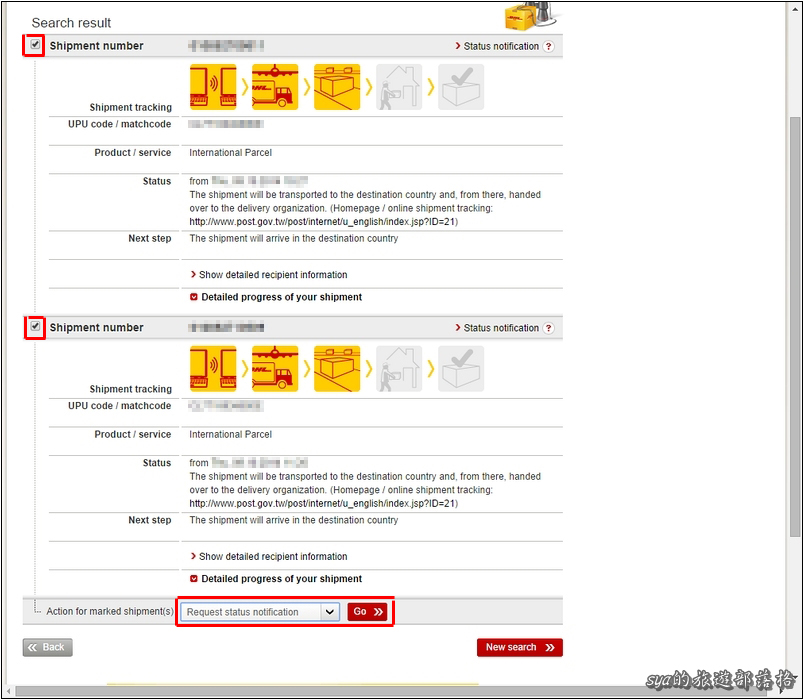Screen dimensions: 804x700
Task: Click first shipment's 'International Parcel' text
Action: click(x=230, y=153)
